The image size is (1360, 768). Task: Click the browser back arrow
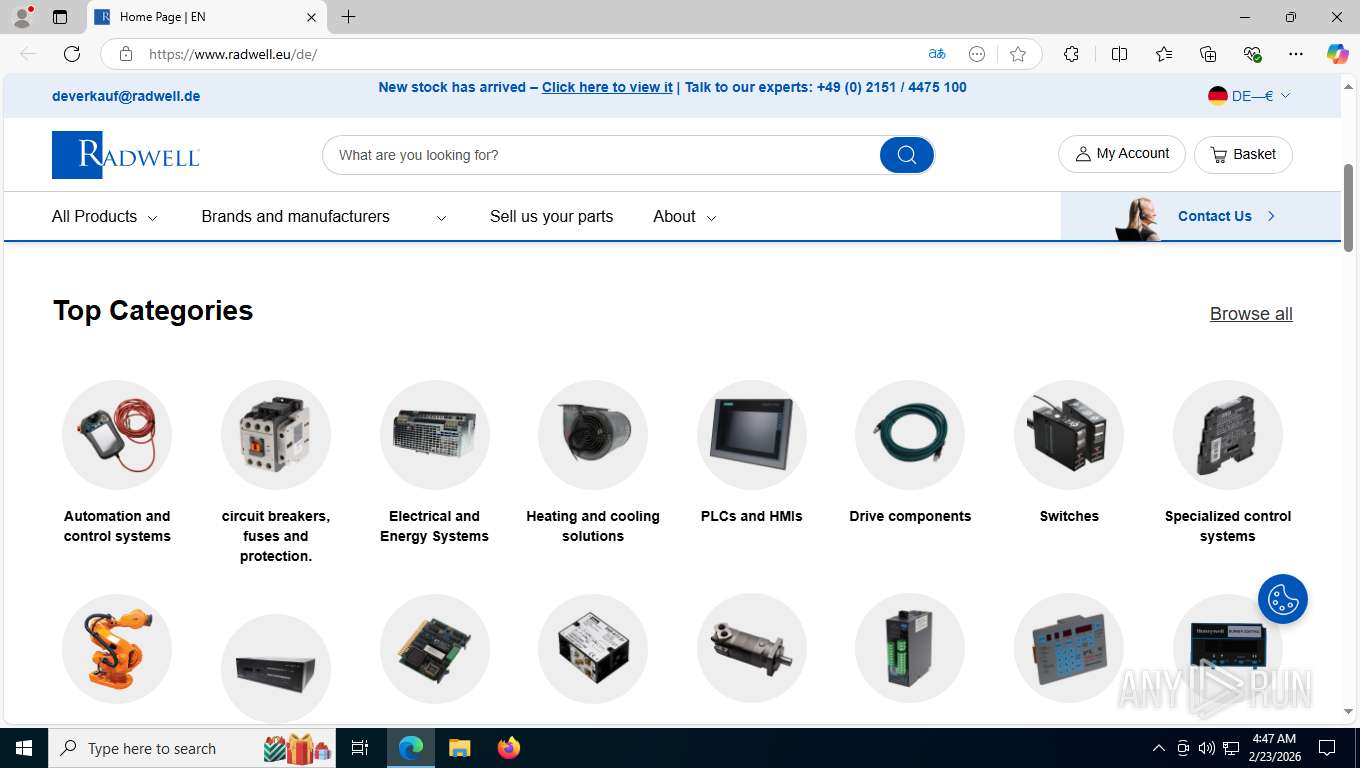[28, 54]
